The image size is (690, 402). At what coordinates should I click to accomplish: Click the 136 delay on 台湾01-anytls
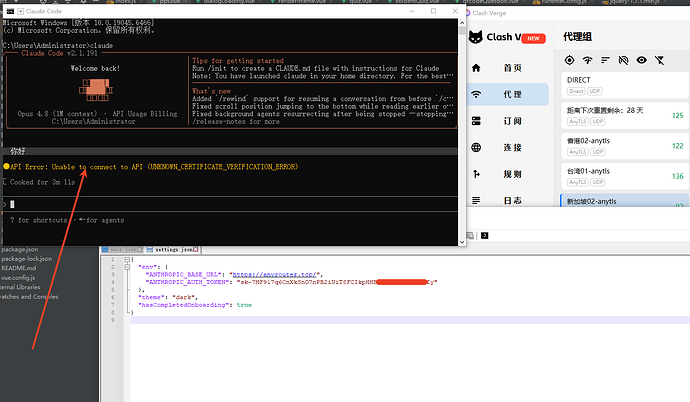tap(677, 176)
